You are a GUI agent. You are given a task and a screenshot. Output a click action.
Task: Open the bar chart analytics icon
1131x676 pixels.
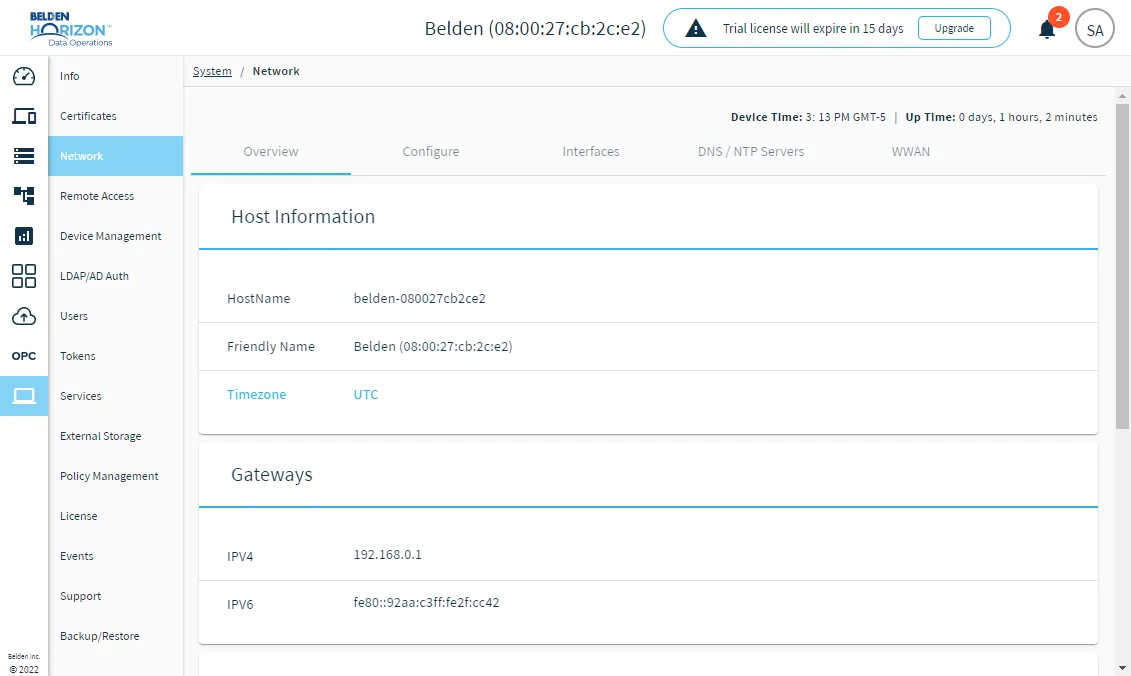coord(24,236)
